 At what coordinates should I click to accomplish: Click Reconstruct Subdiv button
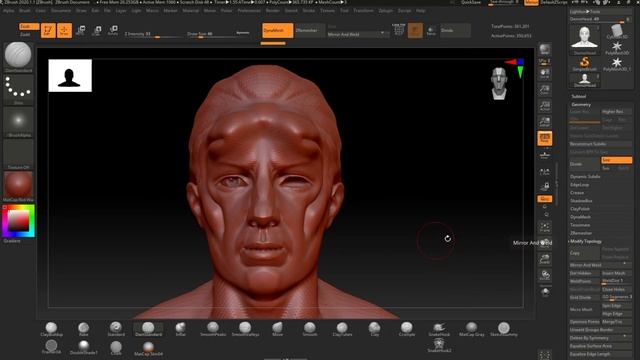600,144
